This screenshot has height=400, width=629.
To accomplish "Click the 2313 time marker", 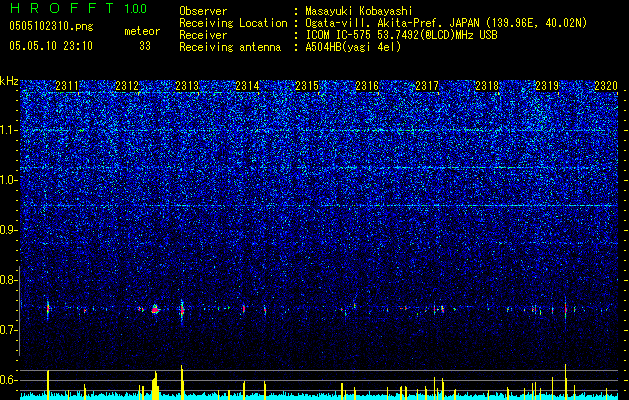I will coord(187,86).
